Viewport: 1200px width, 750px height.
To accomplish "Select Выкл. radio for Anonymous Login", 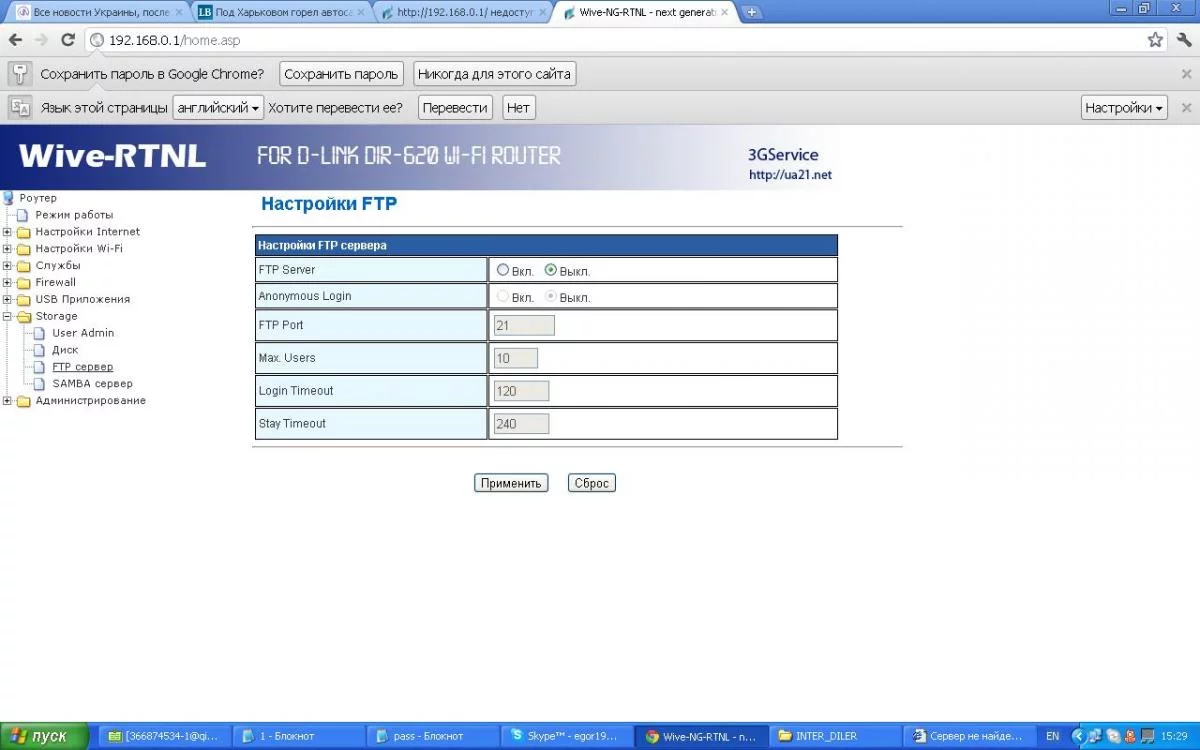I will point(551,297).
